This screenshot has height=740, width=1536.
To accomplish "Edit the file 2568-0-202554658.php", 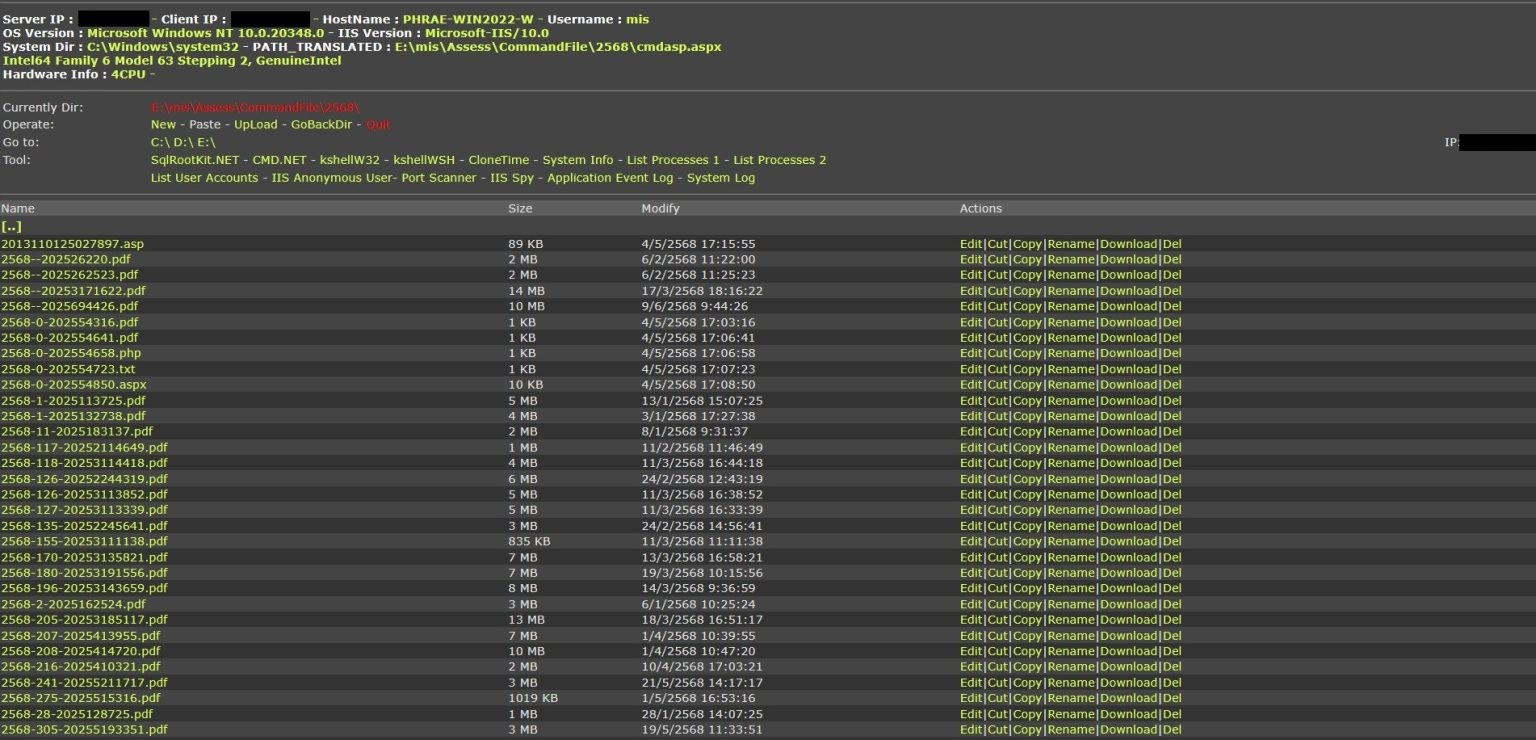I will [971, 352].
